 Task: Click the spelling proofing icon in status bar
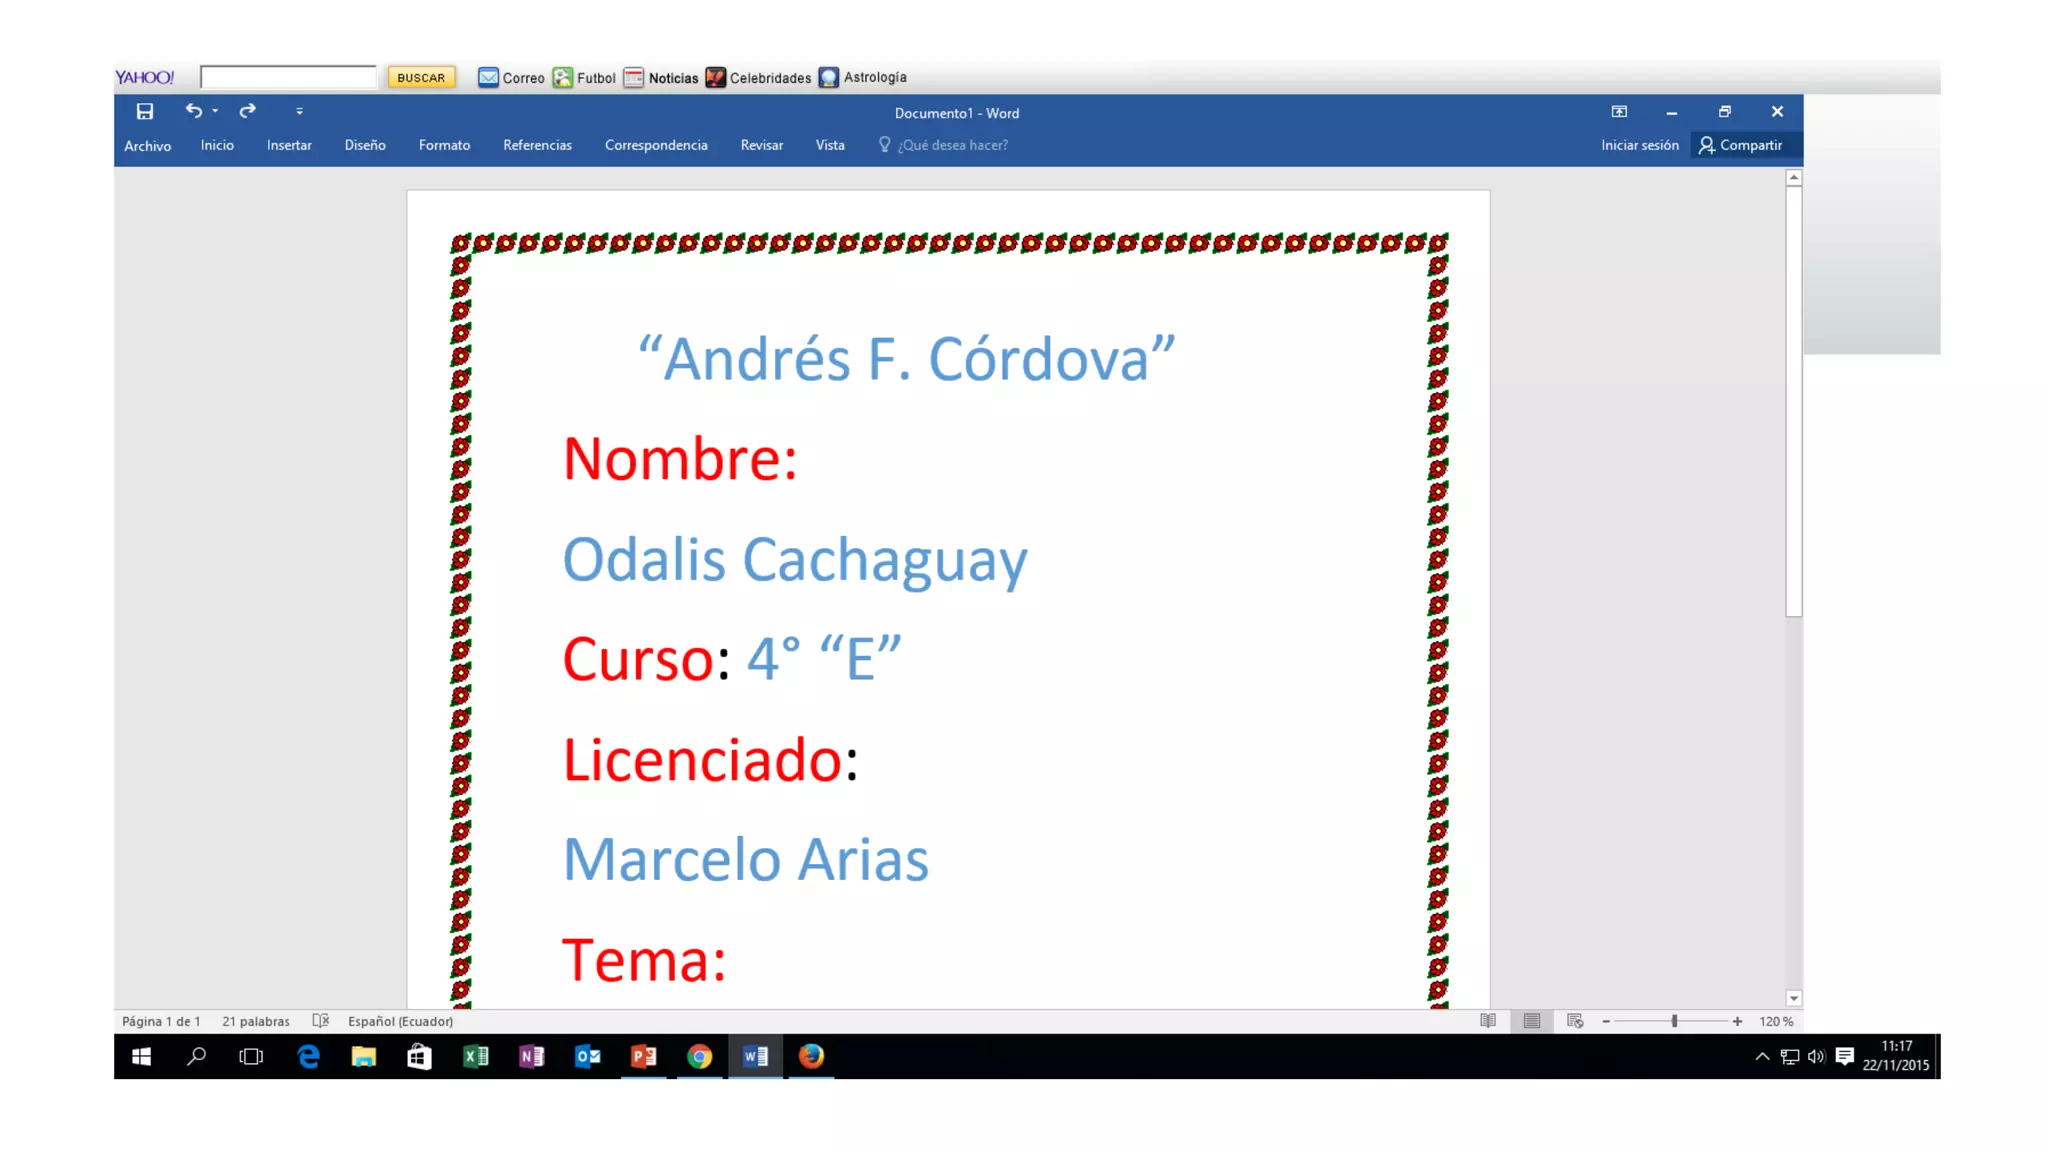(320, 1021)
